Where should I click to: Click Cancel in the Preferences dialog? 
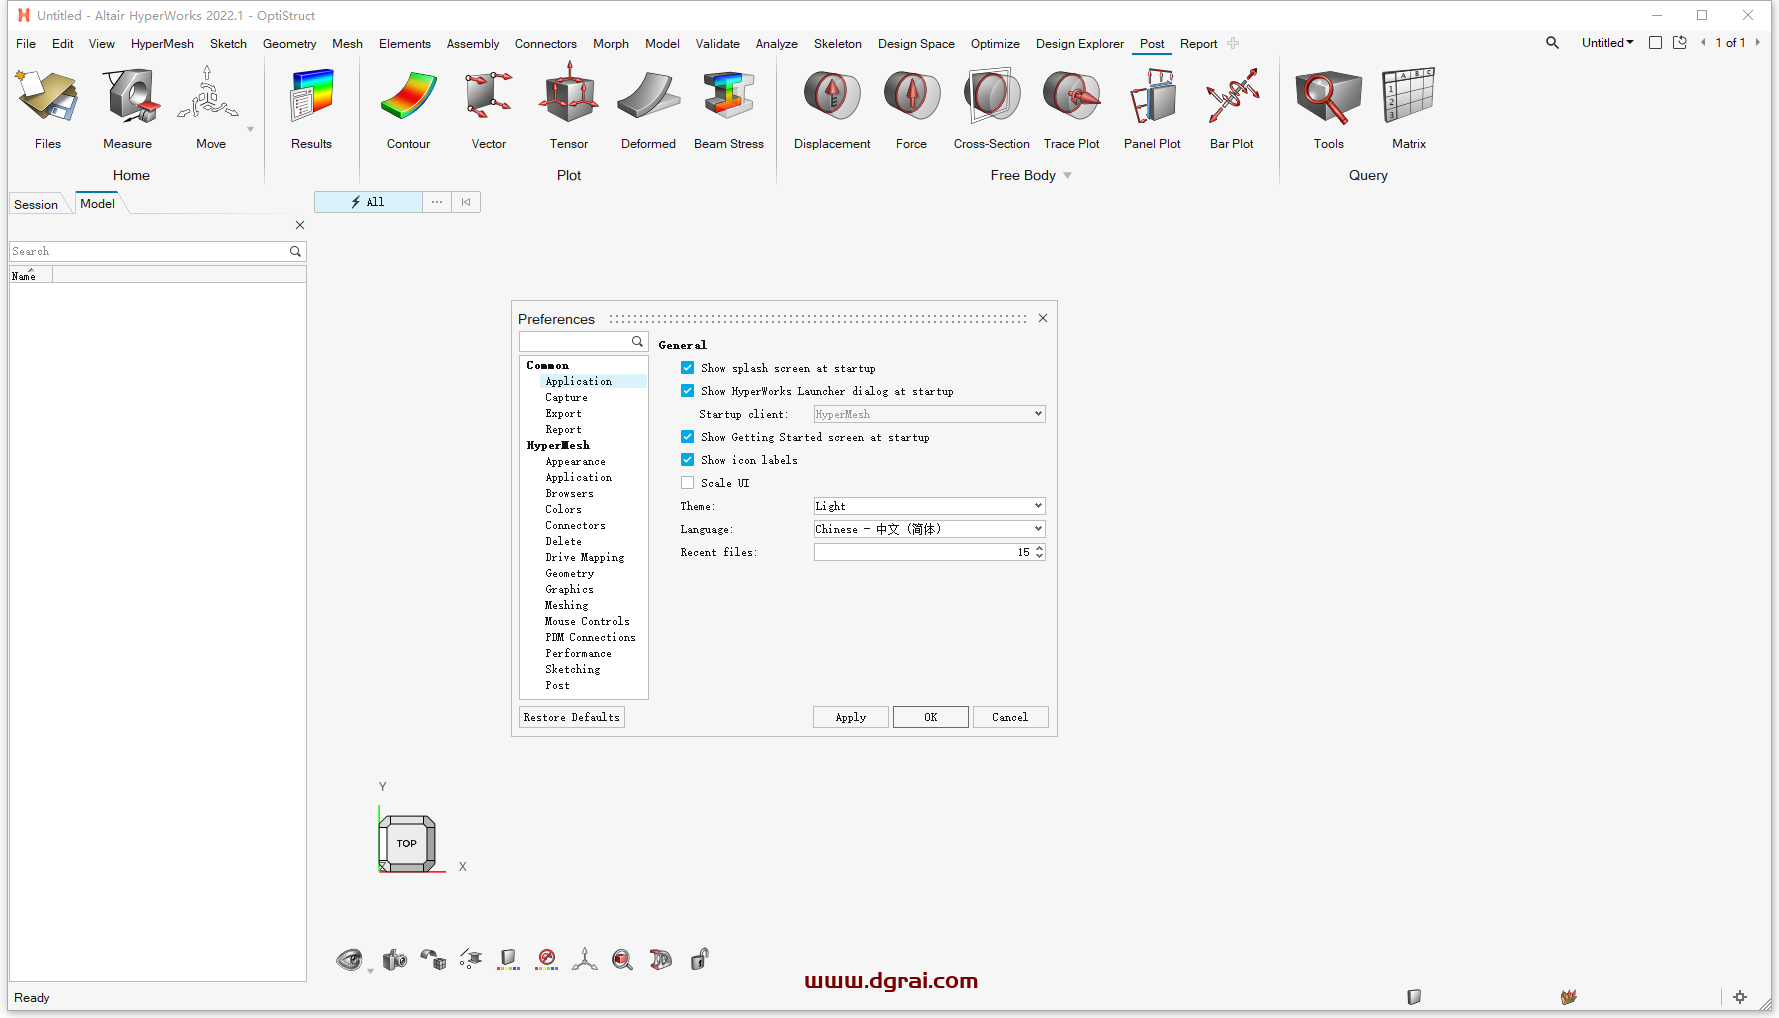pyautogui.click(x=1010, y=717)
